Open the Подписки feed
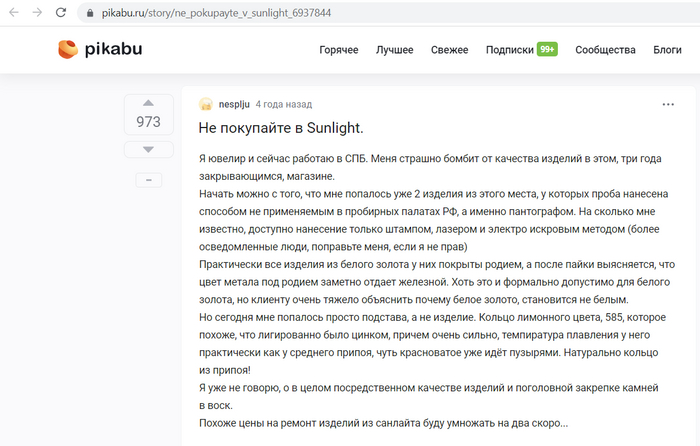This screenshot has width=700, height=446. (x=509, y=50)
